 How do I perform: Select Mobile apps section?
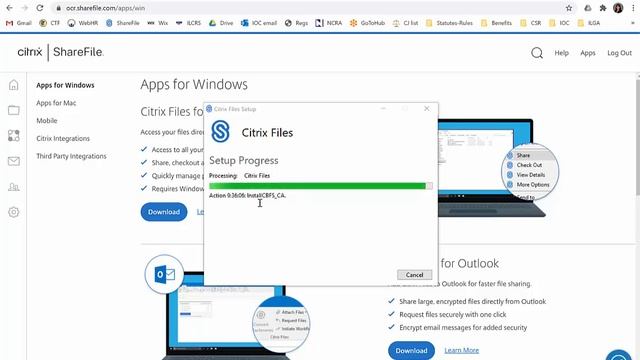(47, 120)
